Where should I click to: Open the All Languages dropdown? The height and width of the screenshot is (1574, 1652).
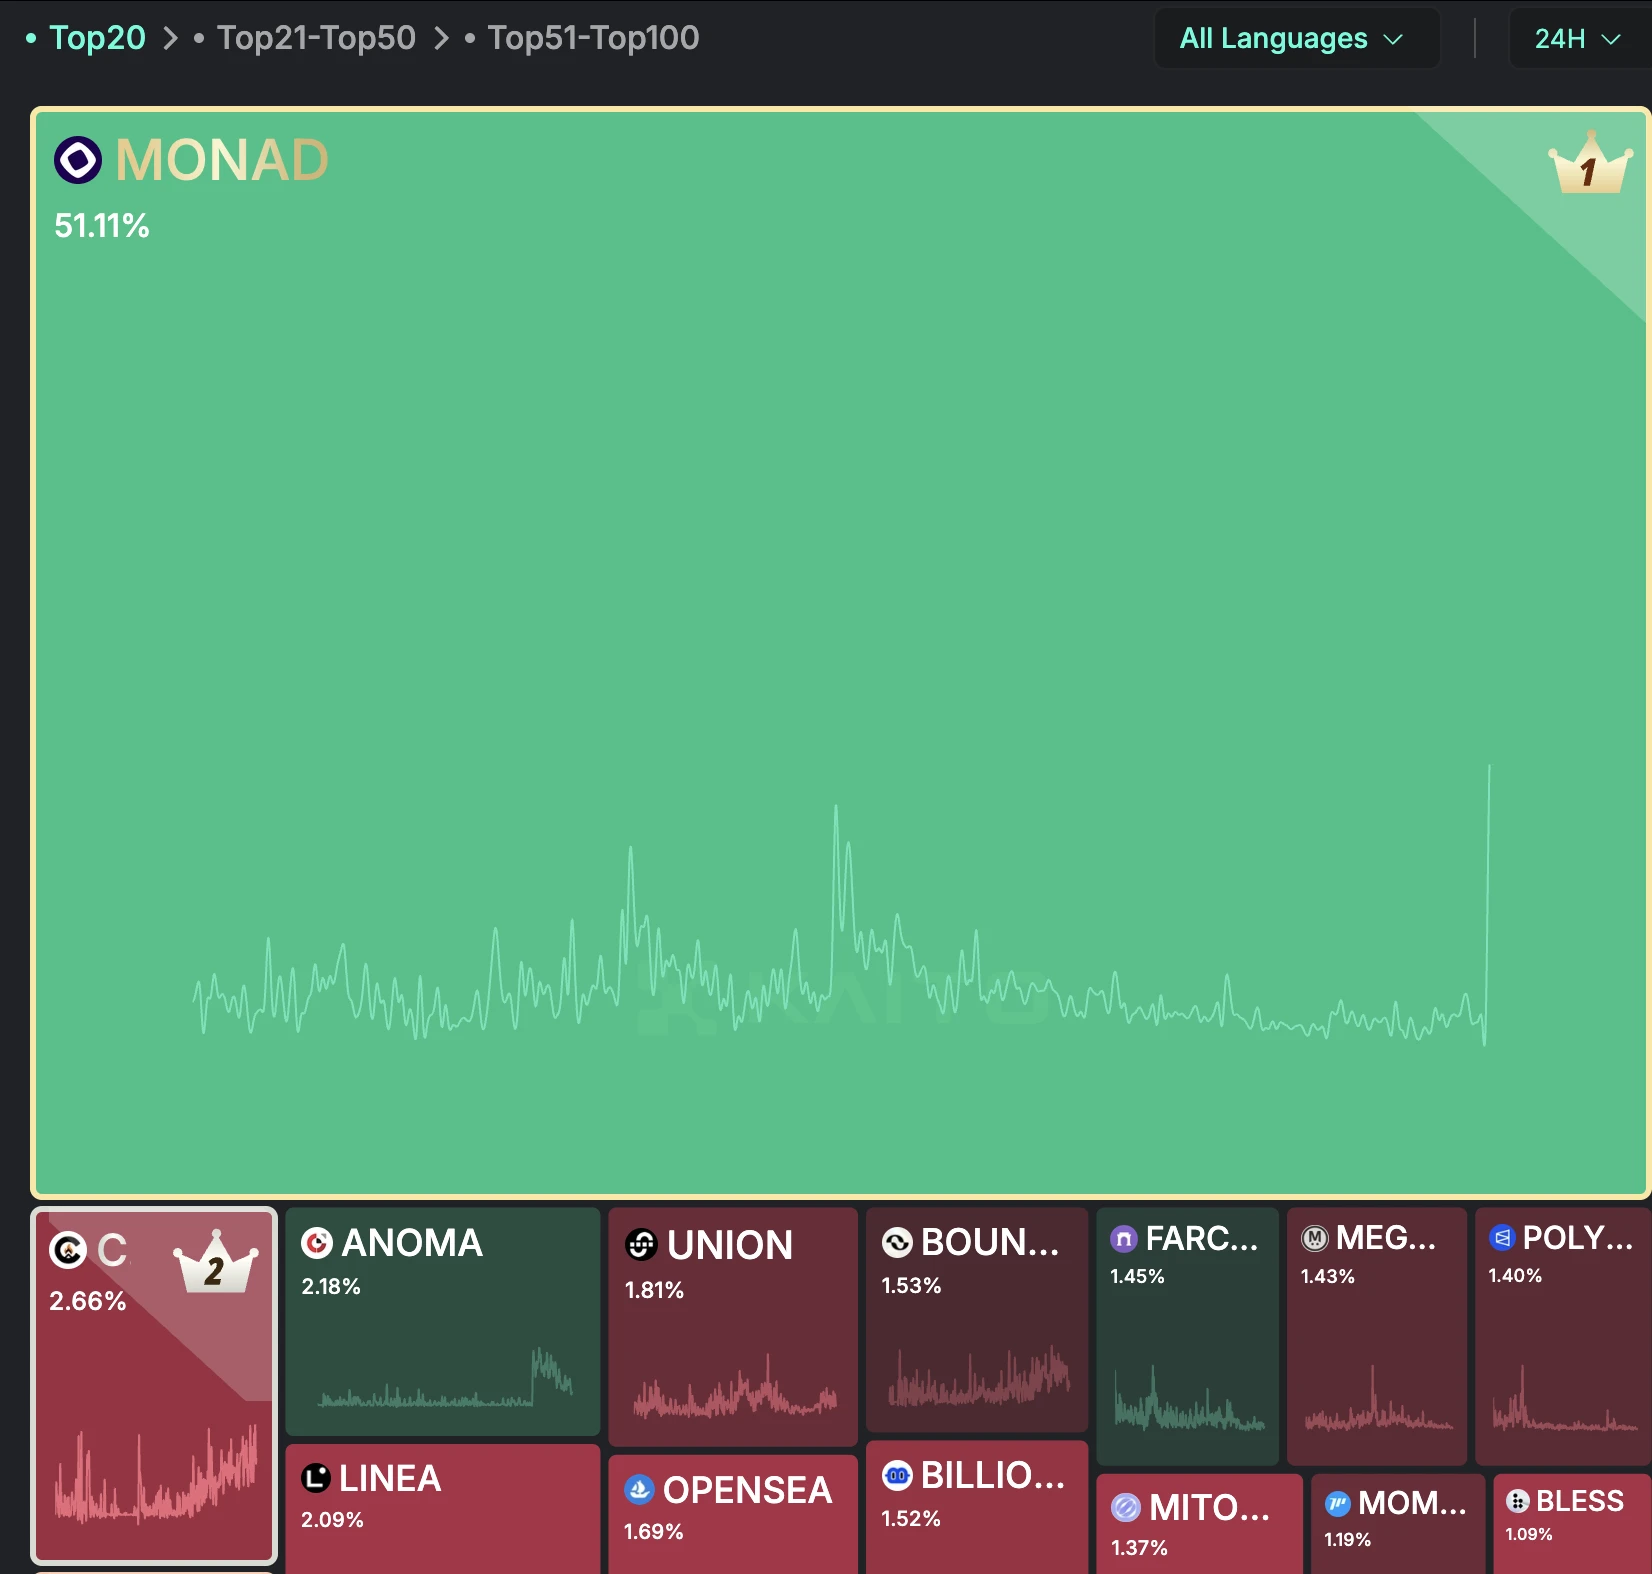(x=1295, y=38)
